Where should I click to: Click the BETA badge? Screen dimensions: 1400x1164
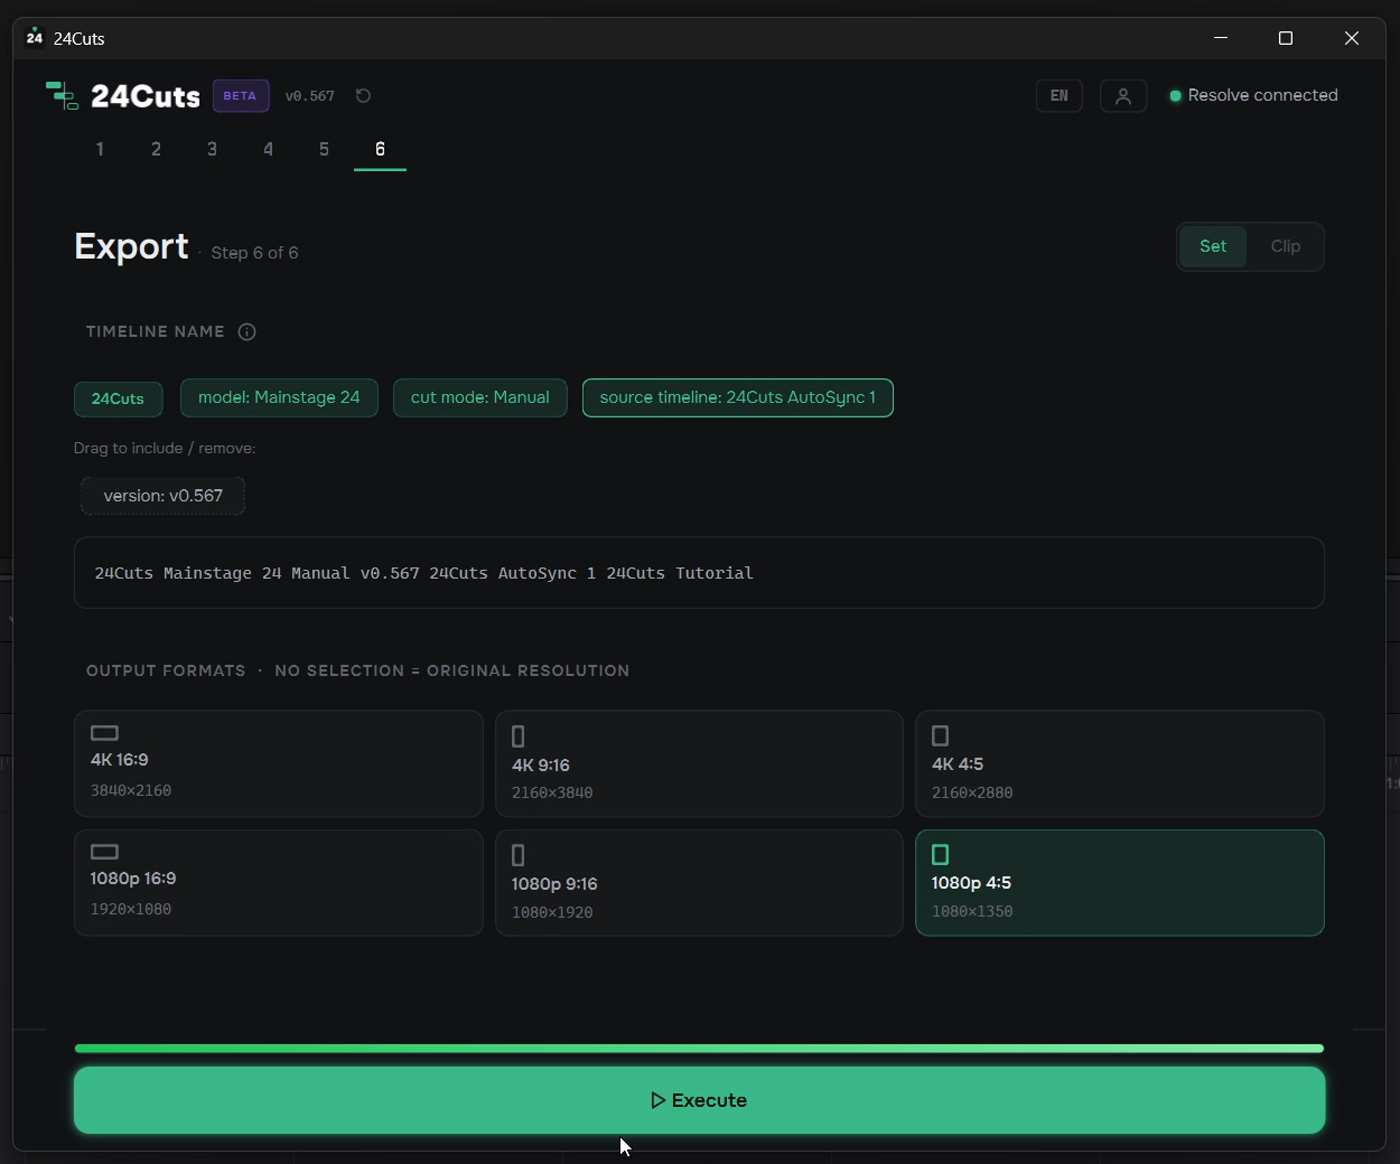pos(240,96)
